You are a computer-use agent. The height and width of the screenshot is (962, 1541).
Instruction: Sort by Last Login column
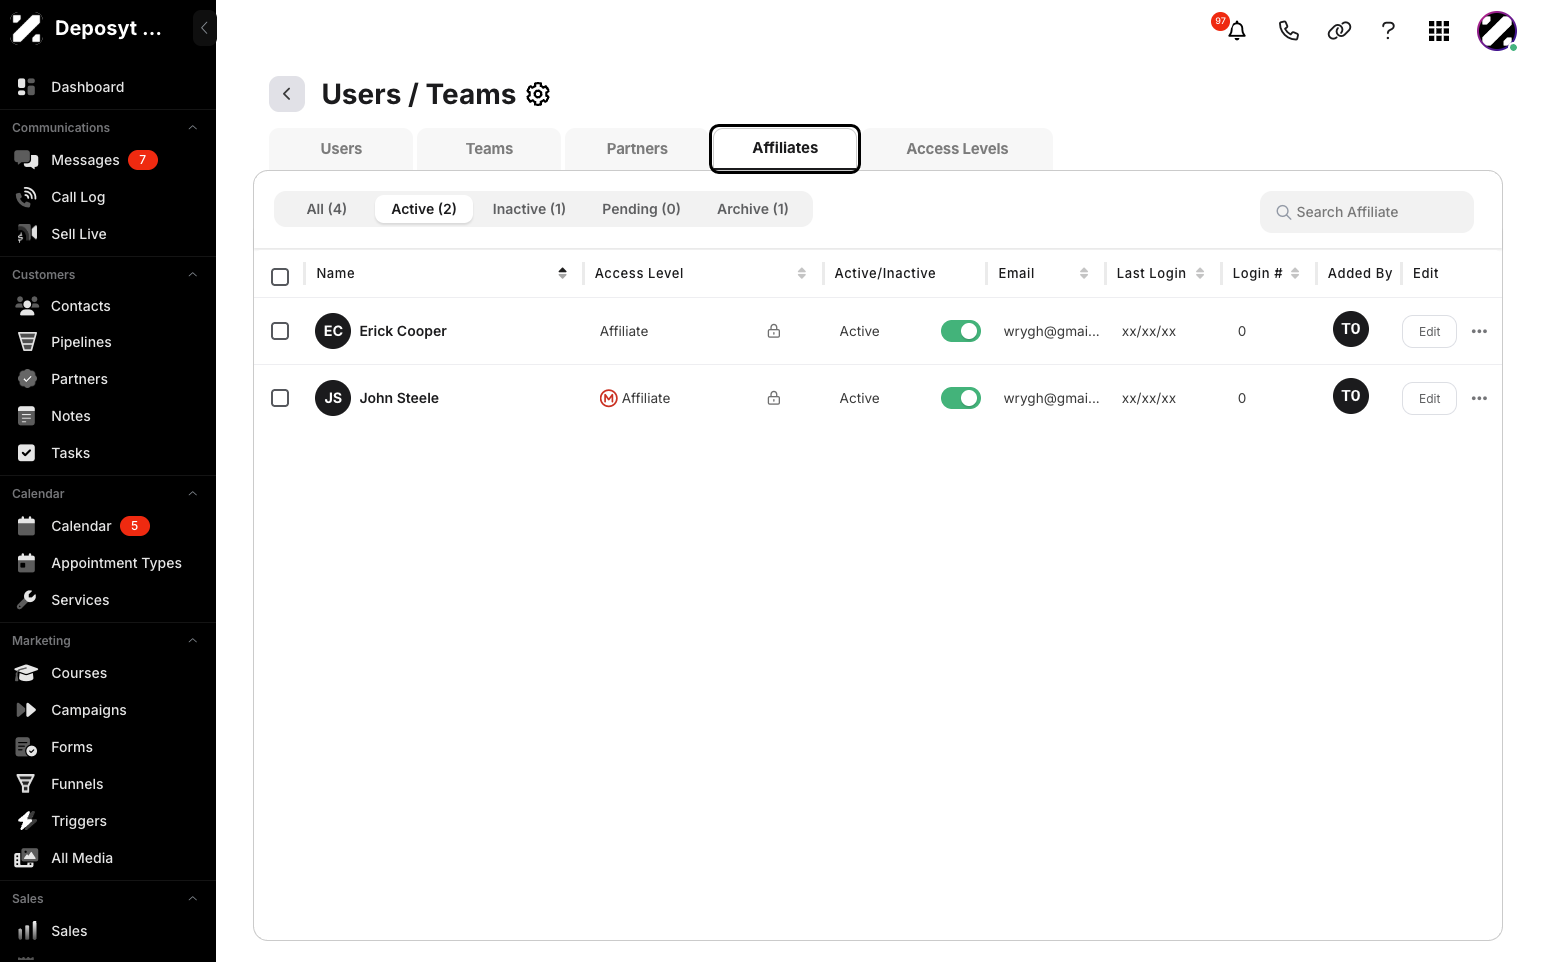pos(1200,273)
